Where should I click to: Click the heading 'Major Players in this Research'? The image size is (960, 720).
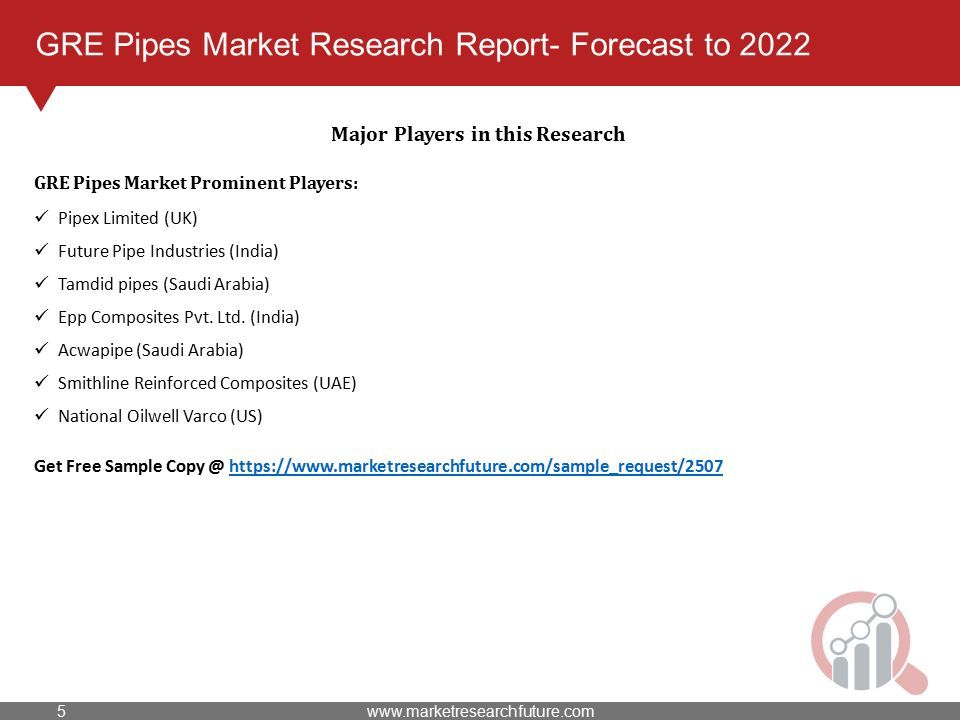click(x=478, y=134)
